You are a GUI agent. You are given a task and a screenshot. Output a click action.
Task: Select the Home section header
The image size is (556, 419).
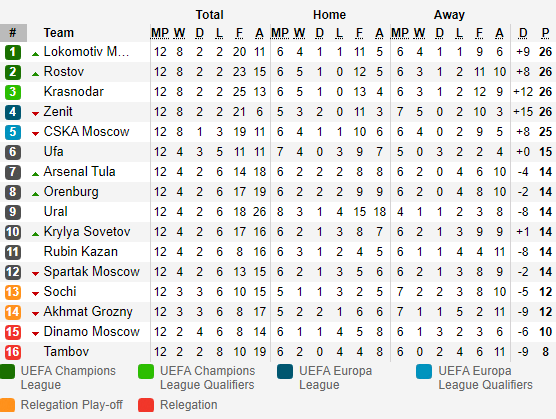pyautogui.click(x=329, y=15)
